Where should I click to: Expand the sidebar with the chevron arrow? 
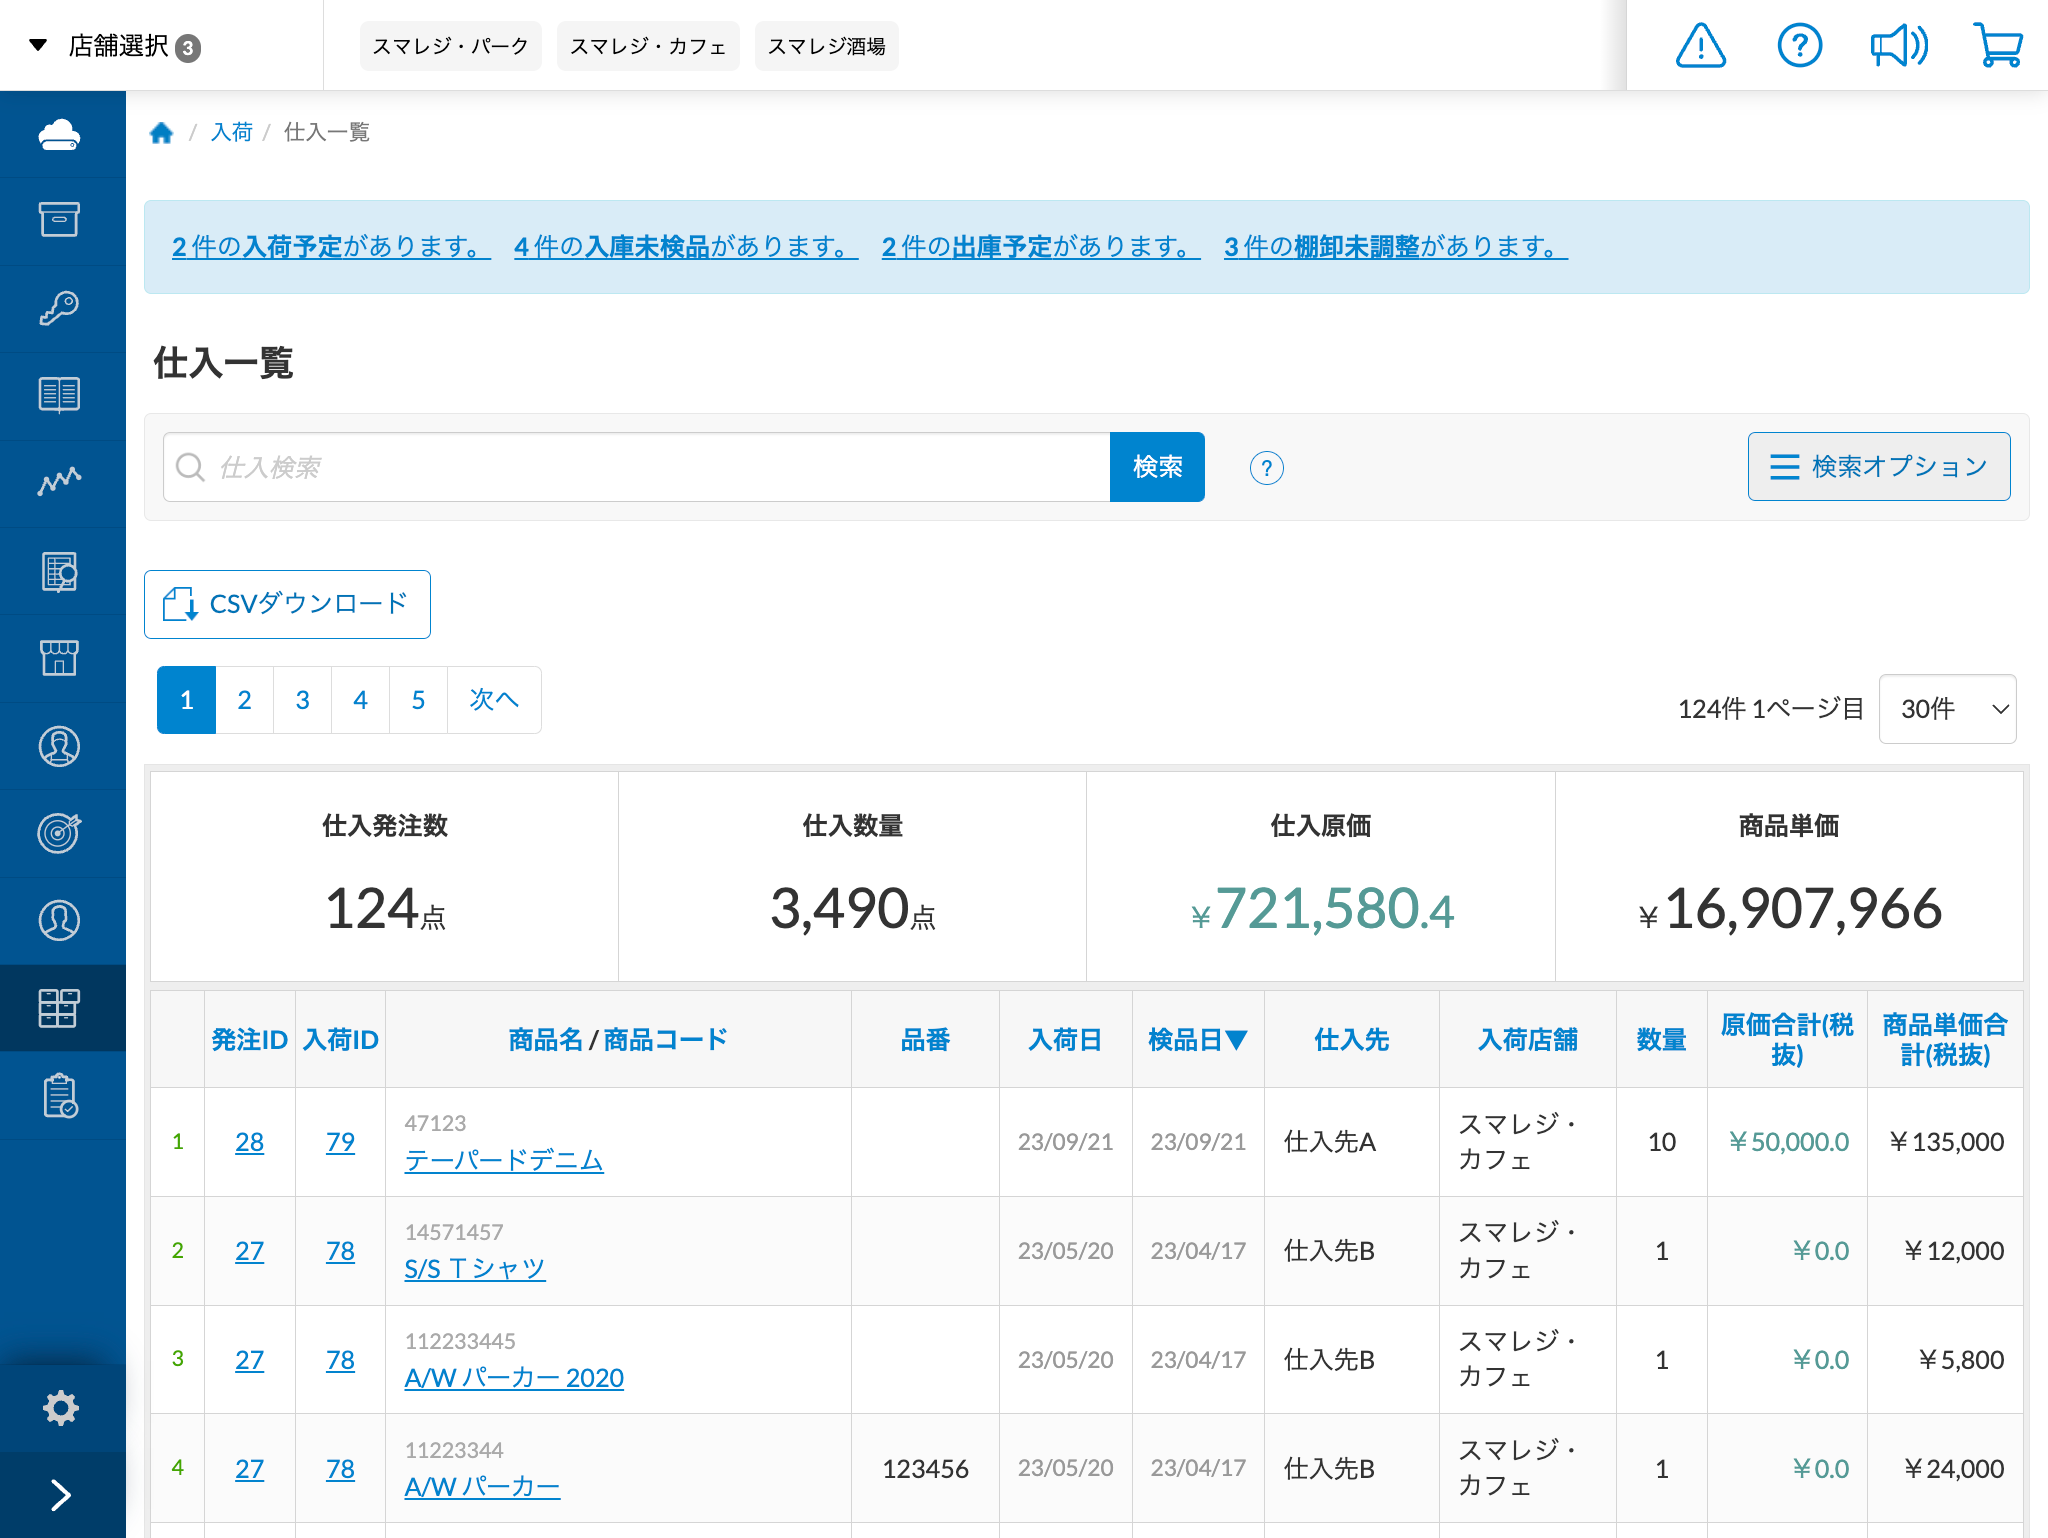pos(61,1494)
